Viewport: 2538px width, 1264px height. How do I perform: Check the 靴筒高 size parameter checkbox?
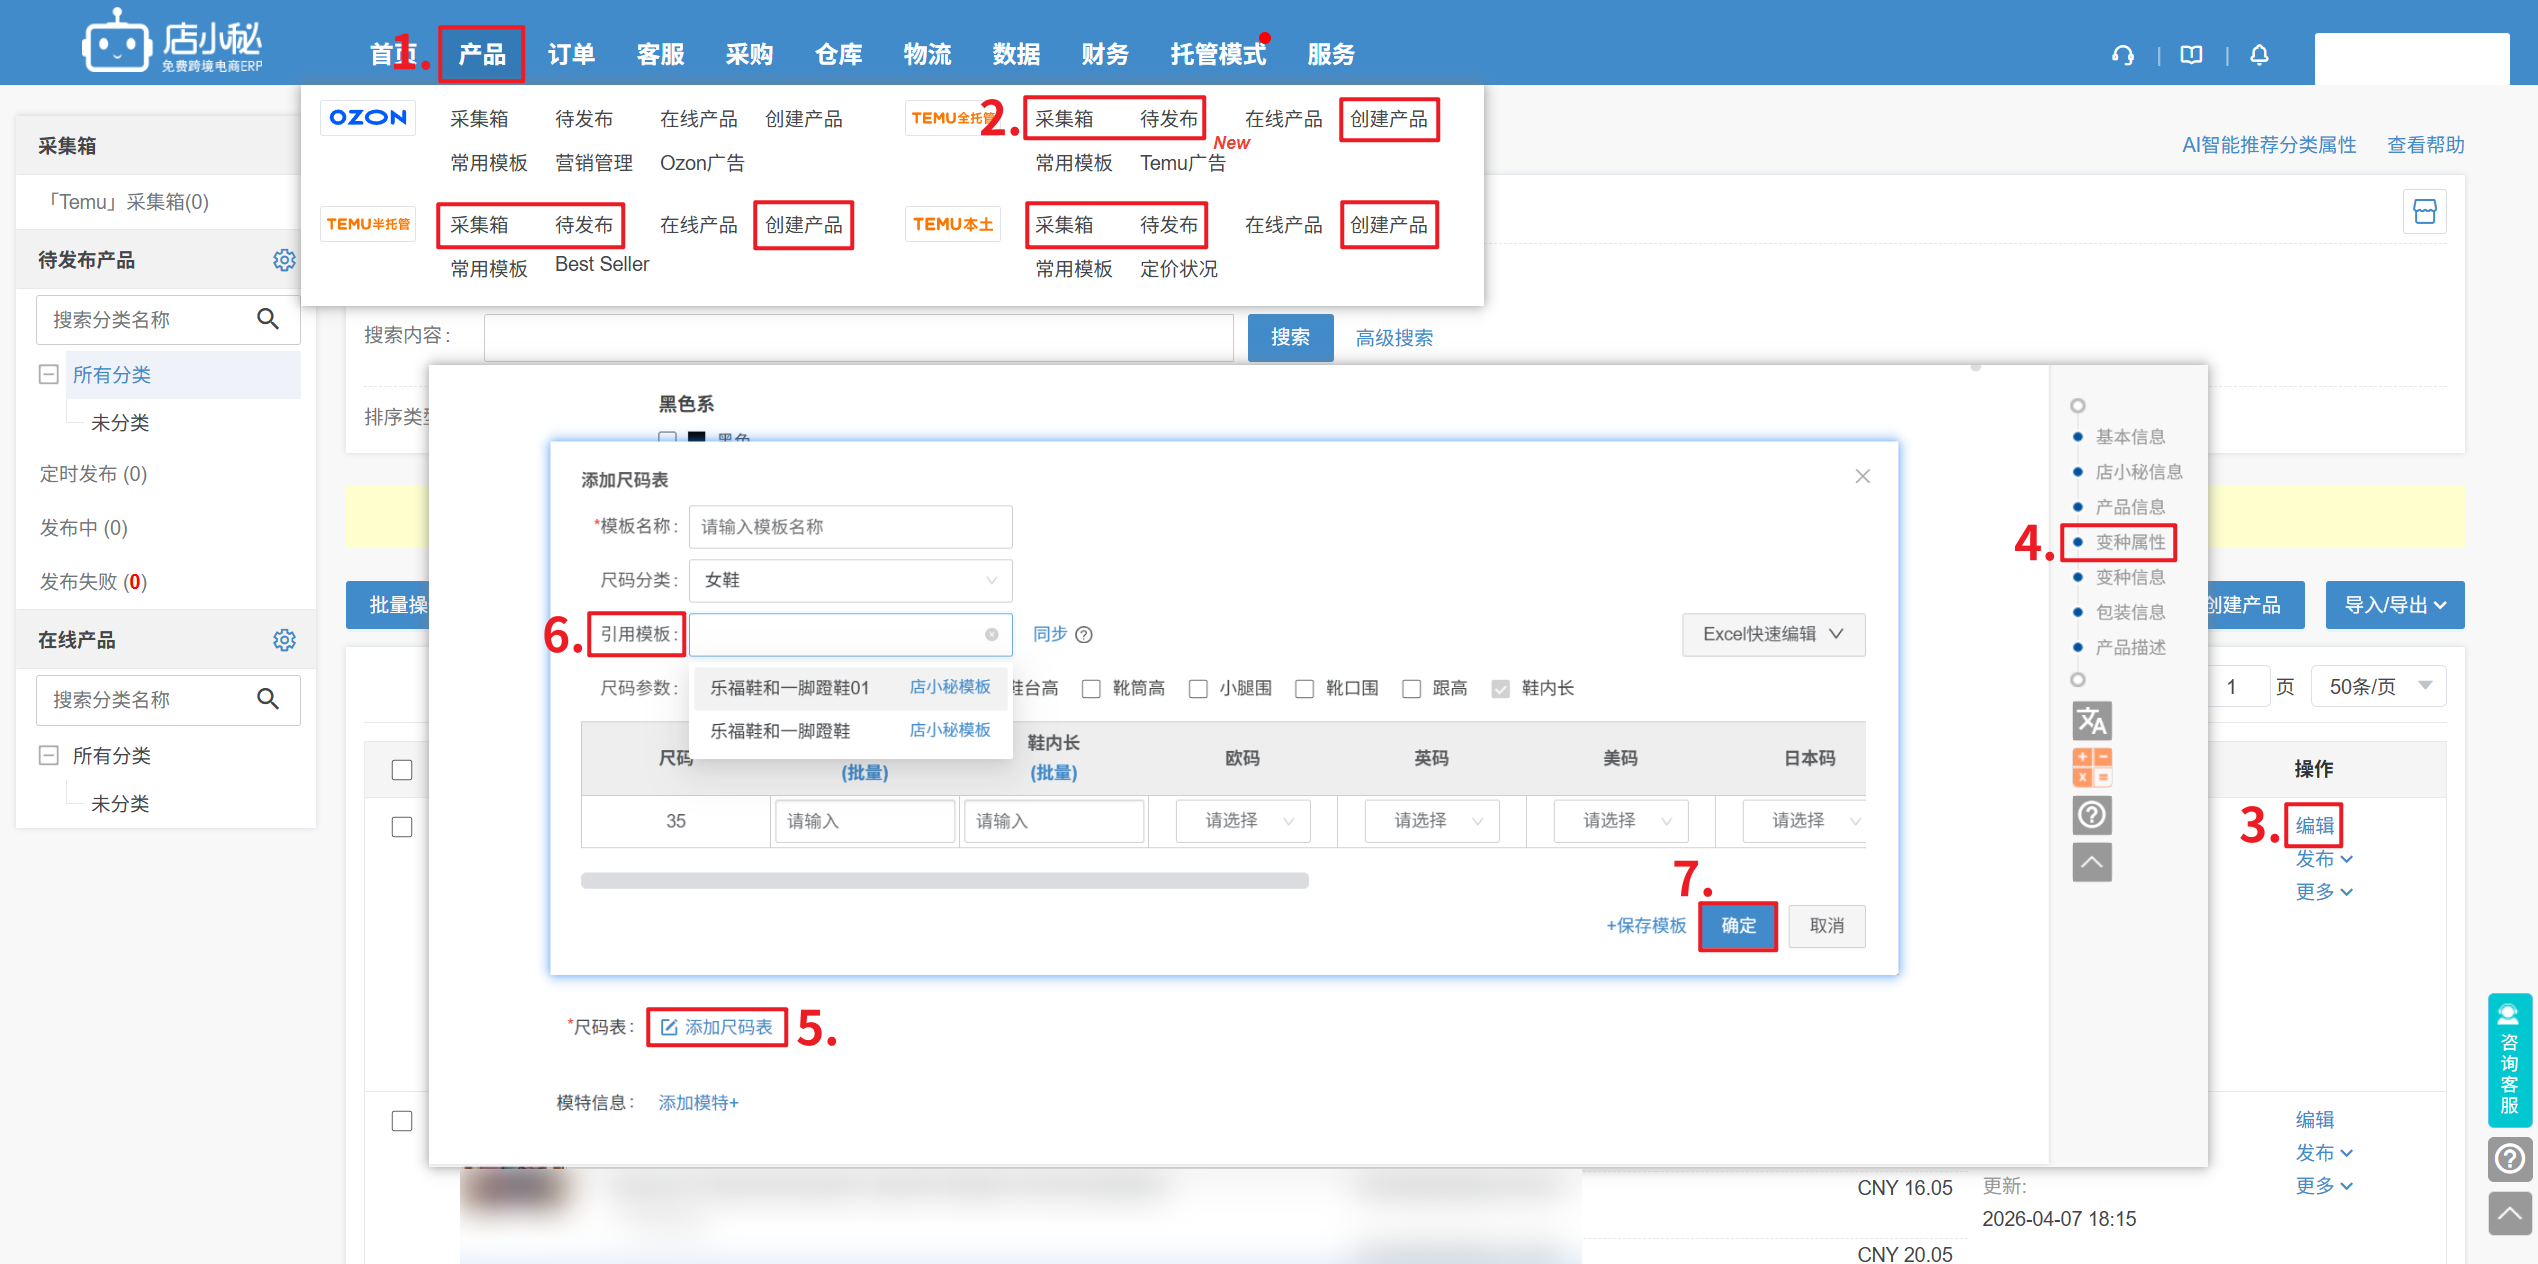[1091, 688]
